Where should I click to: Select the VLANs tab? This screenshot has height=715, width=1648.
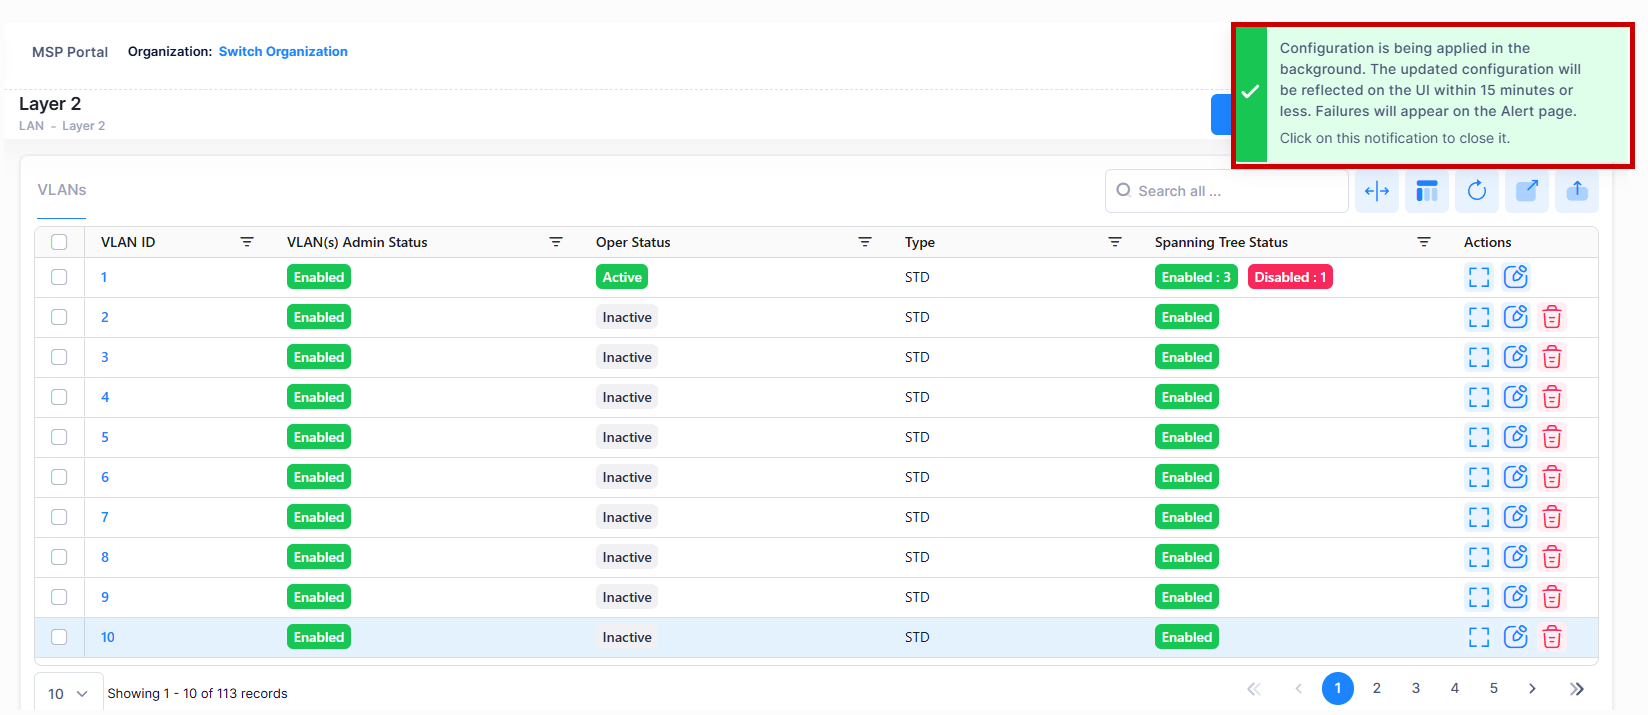tap(62, 190)
